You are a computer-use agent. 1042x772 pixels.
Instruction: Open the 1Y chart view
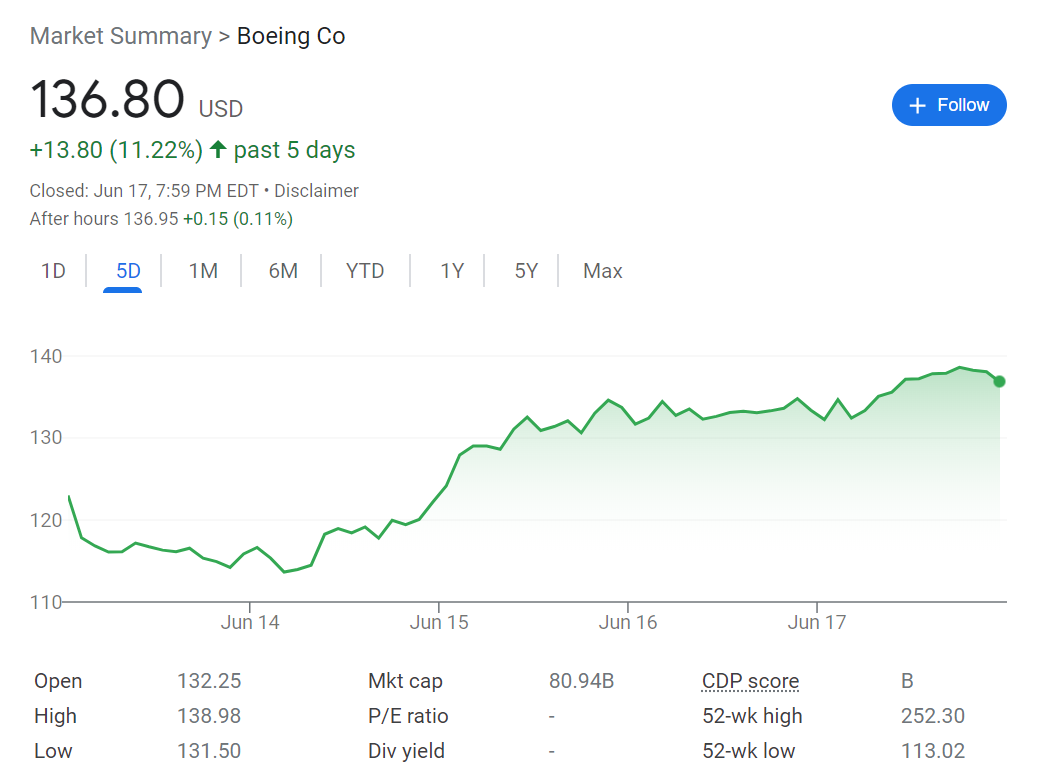(452, 271)
